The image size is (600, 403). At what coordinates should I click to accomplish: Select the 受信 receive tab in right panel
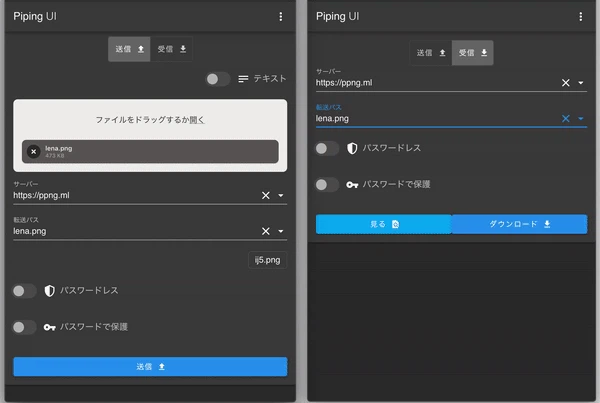point(473,53)
